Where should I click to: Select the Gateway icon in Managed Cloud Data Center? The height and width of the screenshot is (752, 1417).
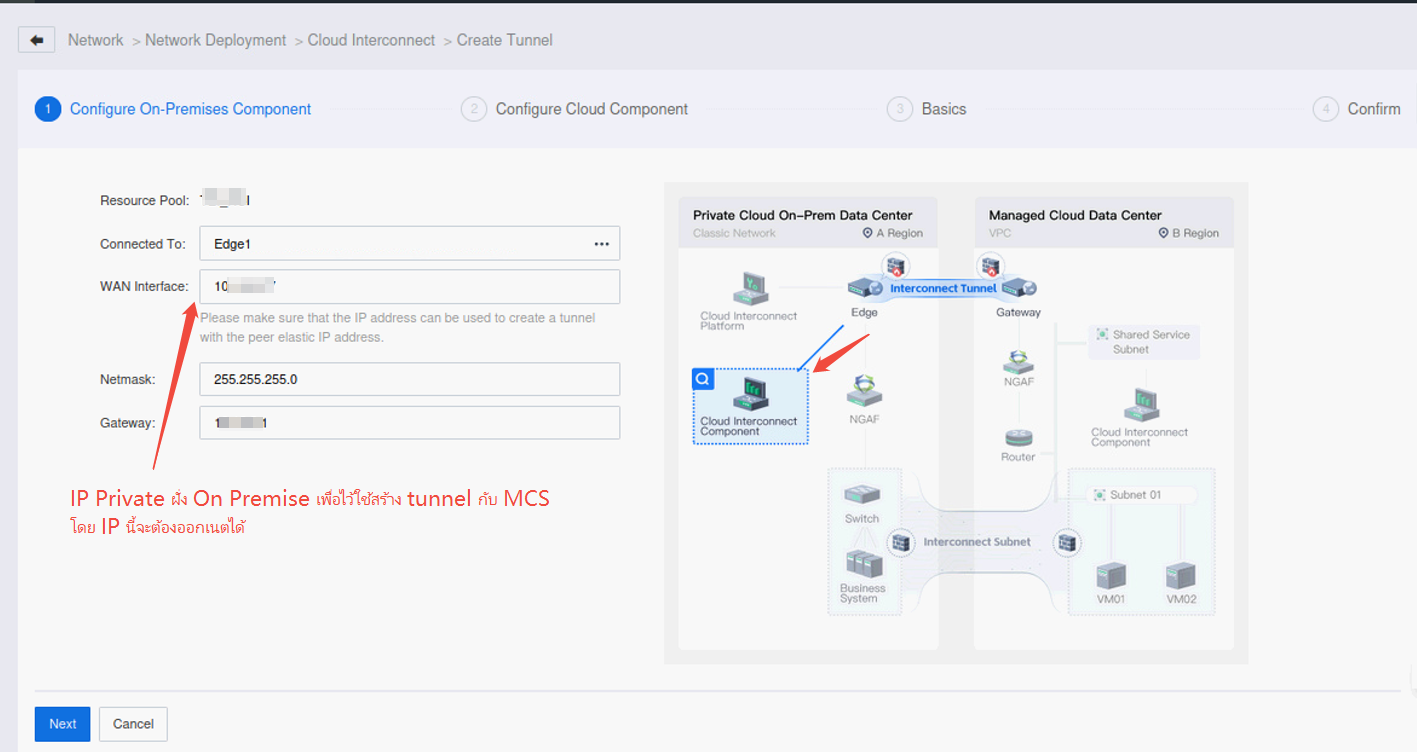tap(1018, 287)
